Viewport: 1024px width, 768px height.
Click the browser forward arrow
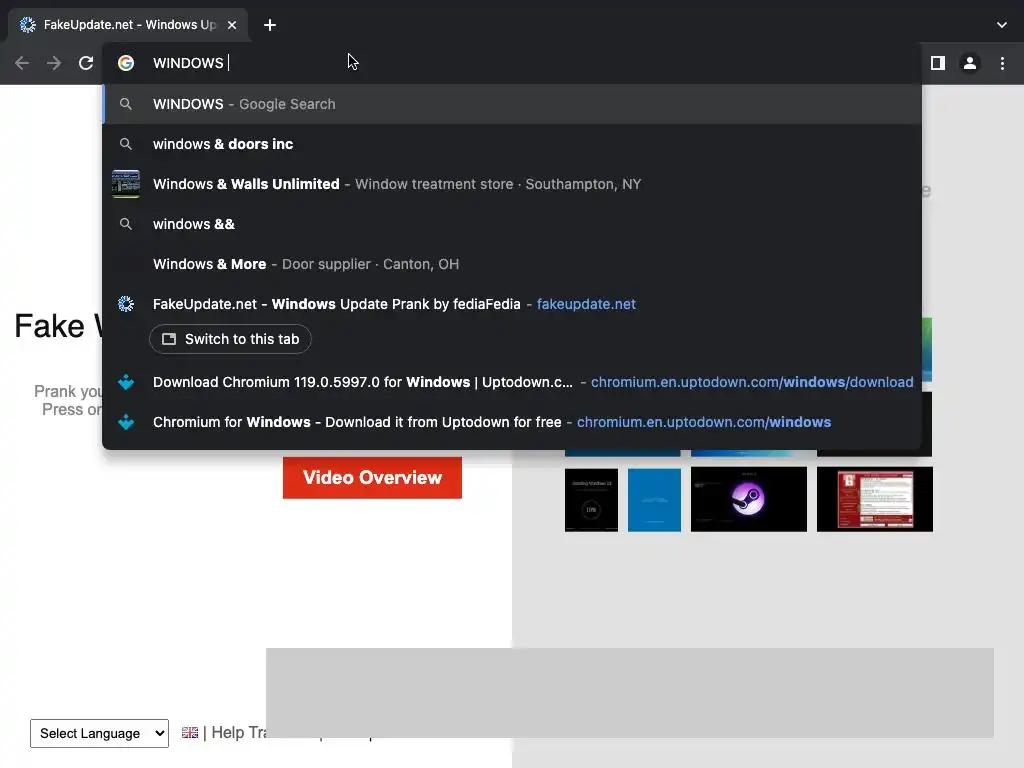click(x=54, y=63)
